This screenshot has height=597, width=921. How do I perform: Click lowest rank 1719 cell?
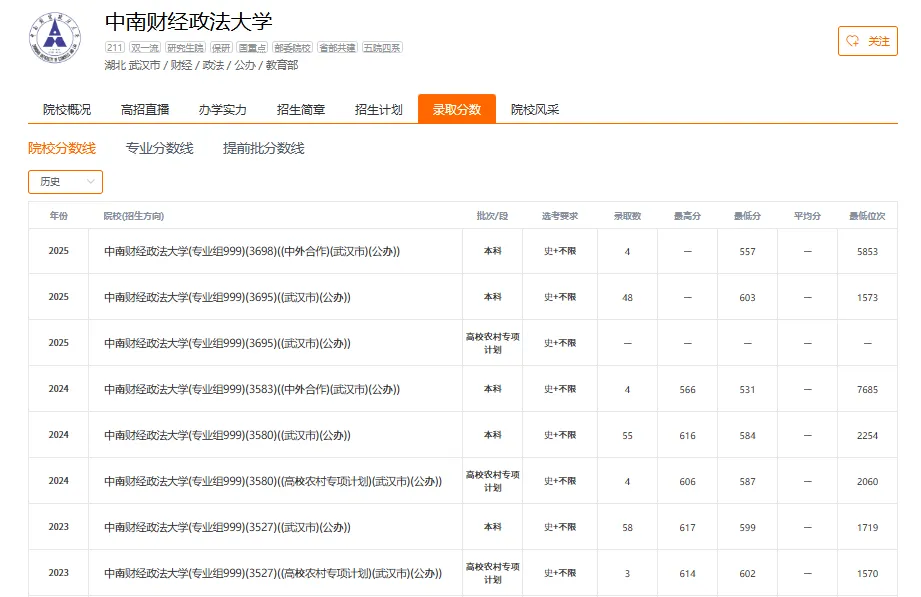point(867,528)
